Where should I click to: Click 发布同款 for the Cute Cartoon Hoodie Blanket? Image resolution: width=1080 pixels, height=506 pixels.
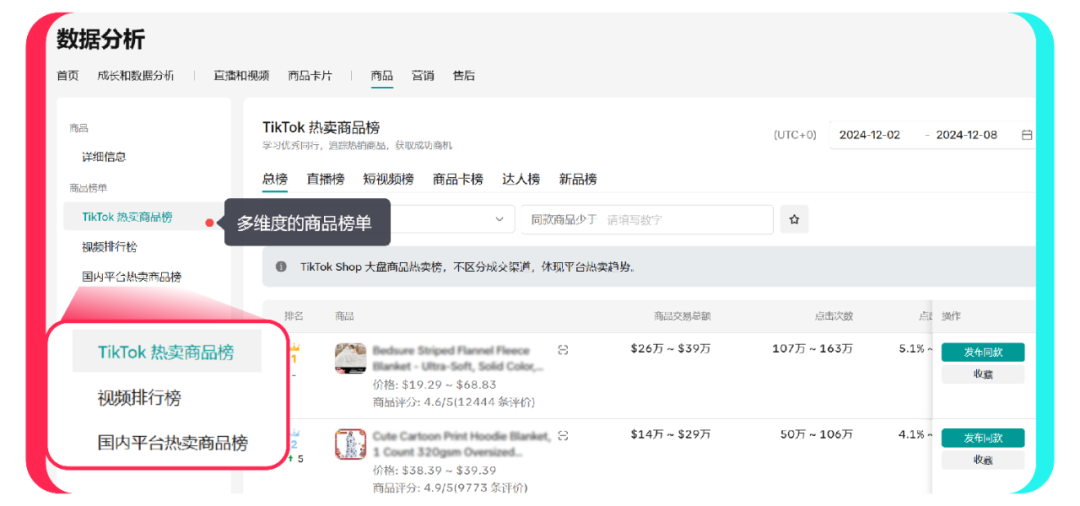pos(983,438)
